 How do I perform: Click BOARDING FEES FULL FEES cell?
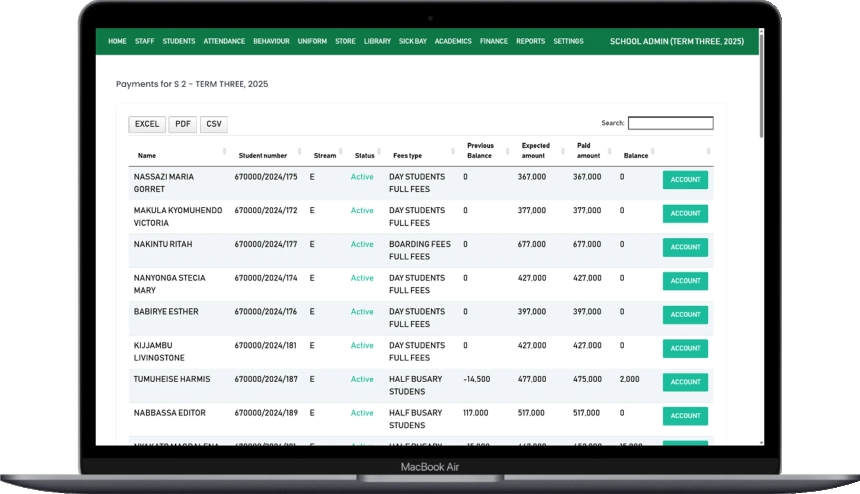(420, 251)
